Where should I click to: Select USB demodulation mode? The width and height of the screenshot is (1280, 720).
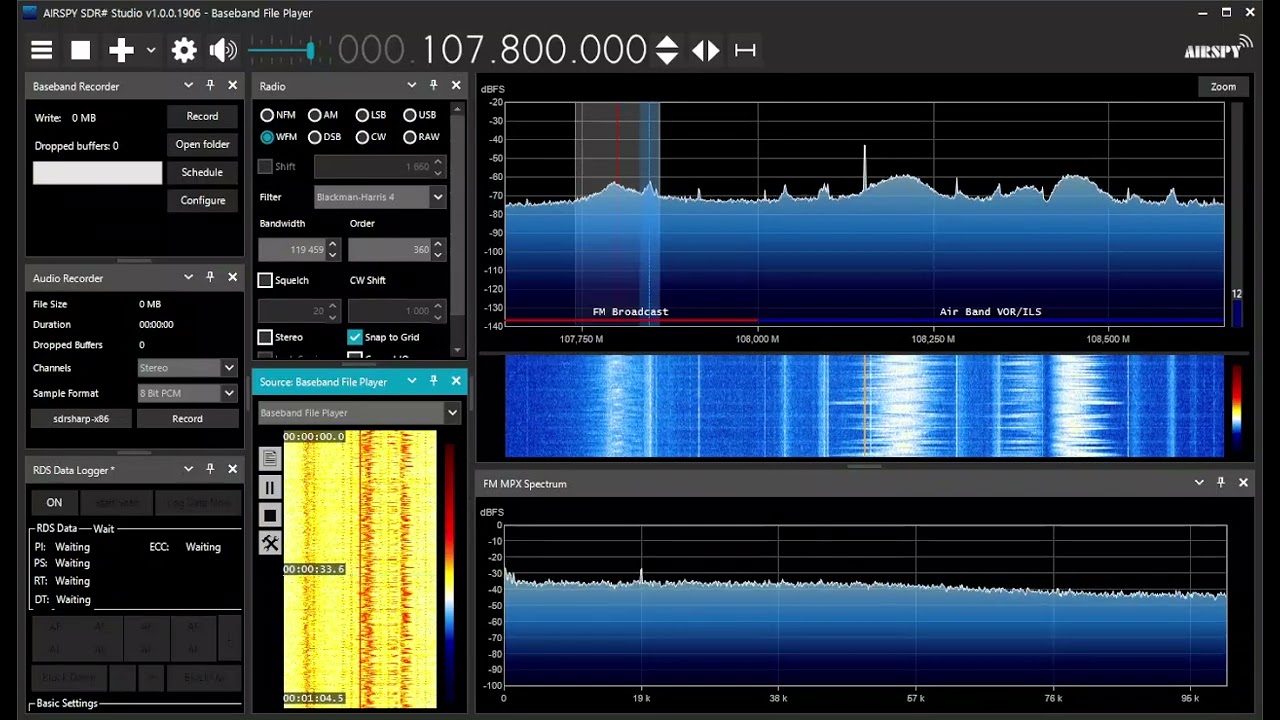[410, 115]
